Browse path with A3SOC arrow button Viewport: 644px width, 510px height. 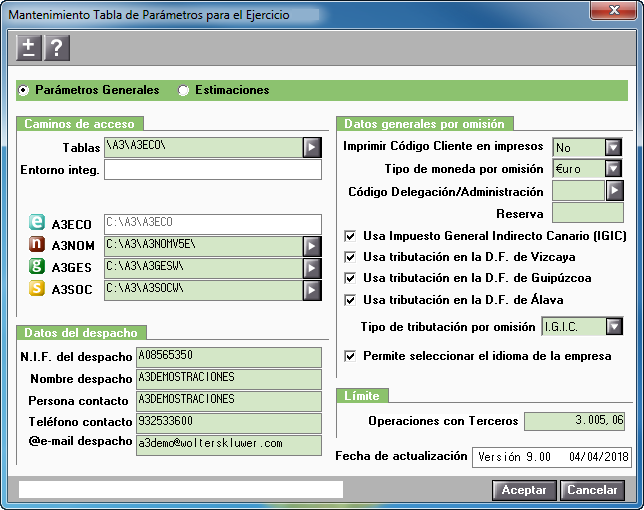pyautogui.click(x=312, y=291)
